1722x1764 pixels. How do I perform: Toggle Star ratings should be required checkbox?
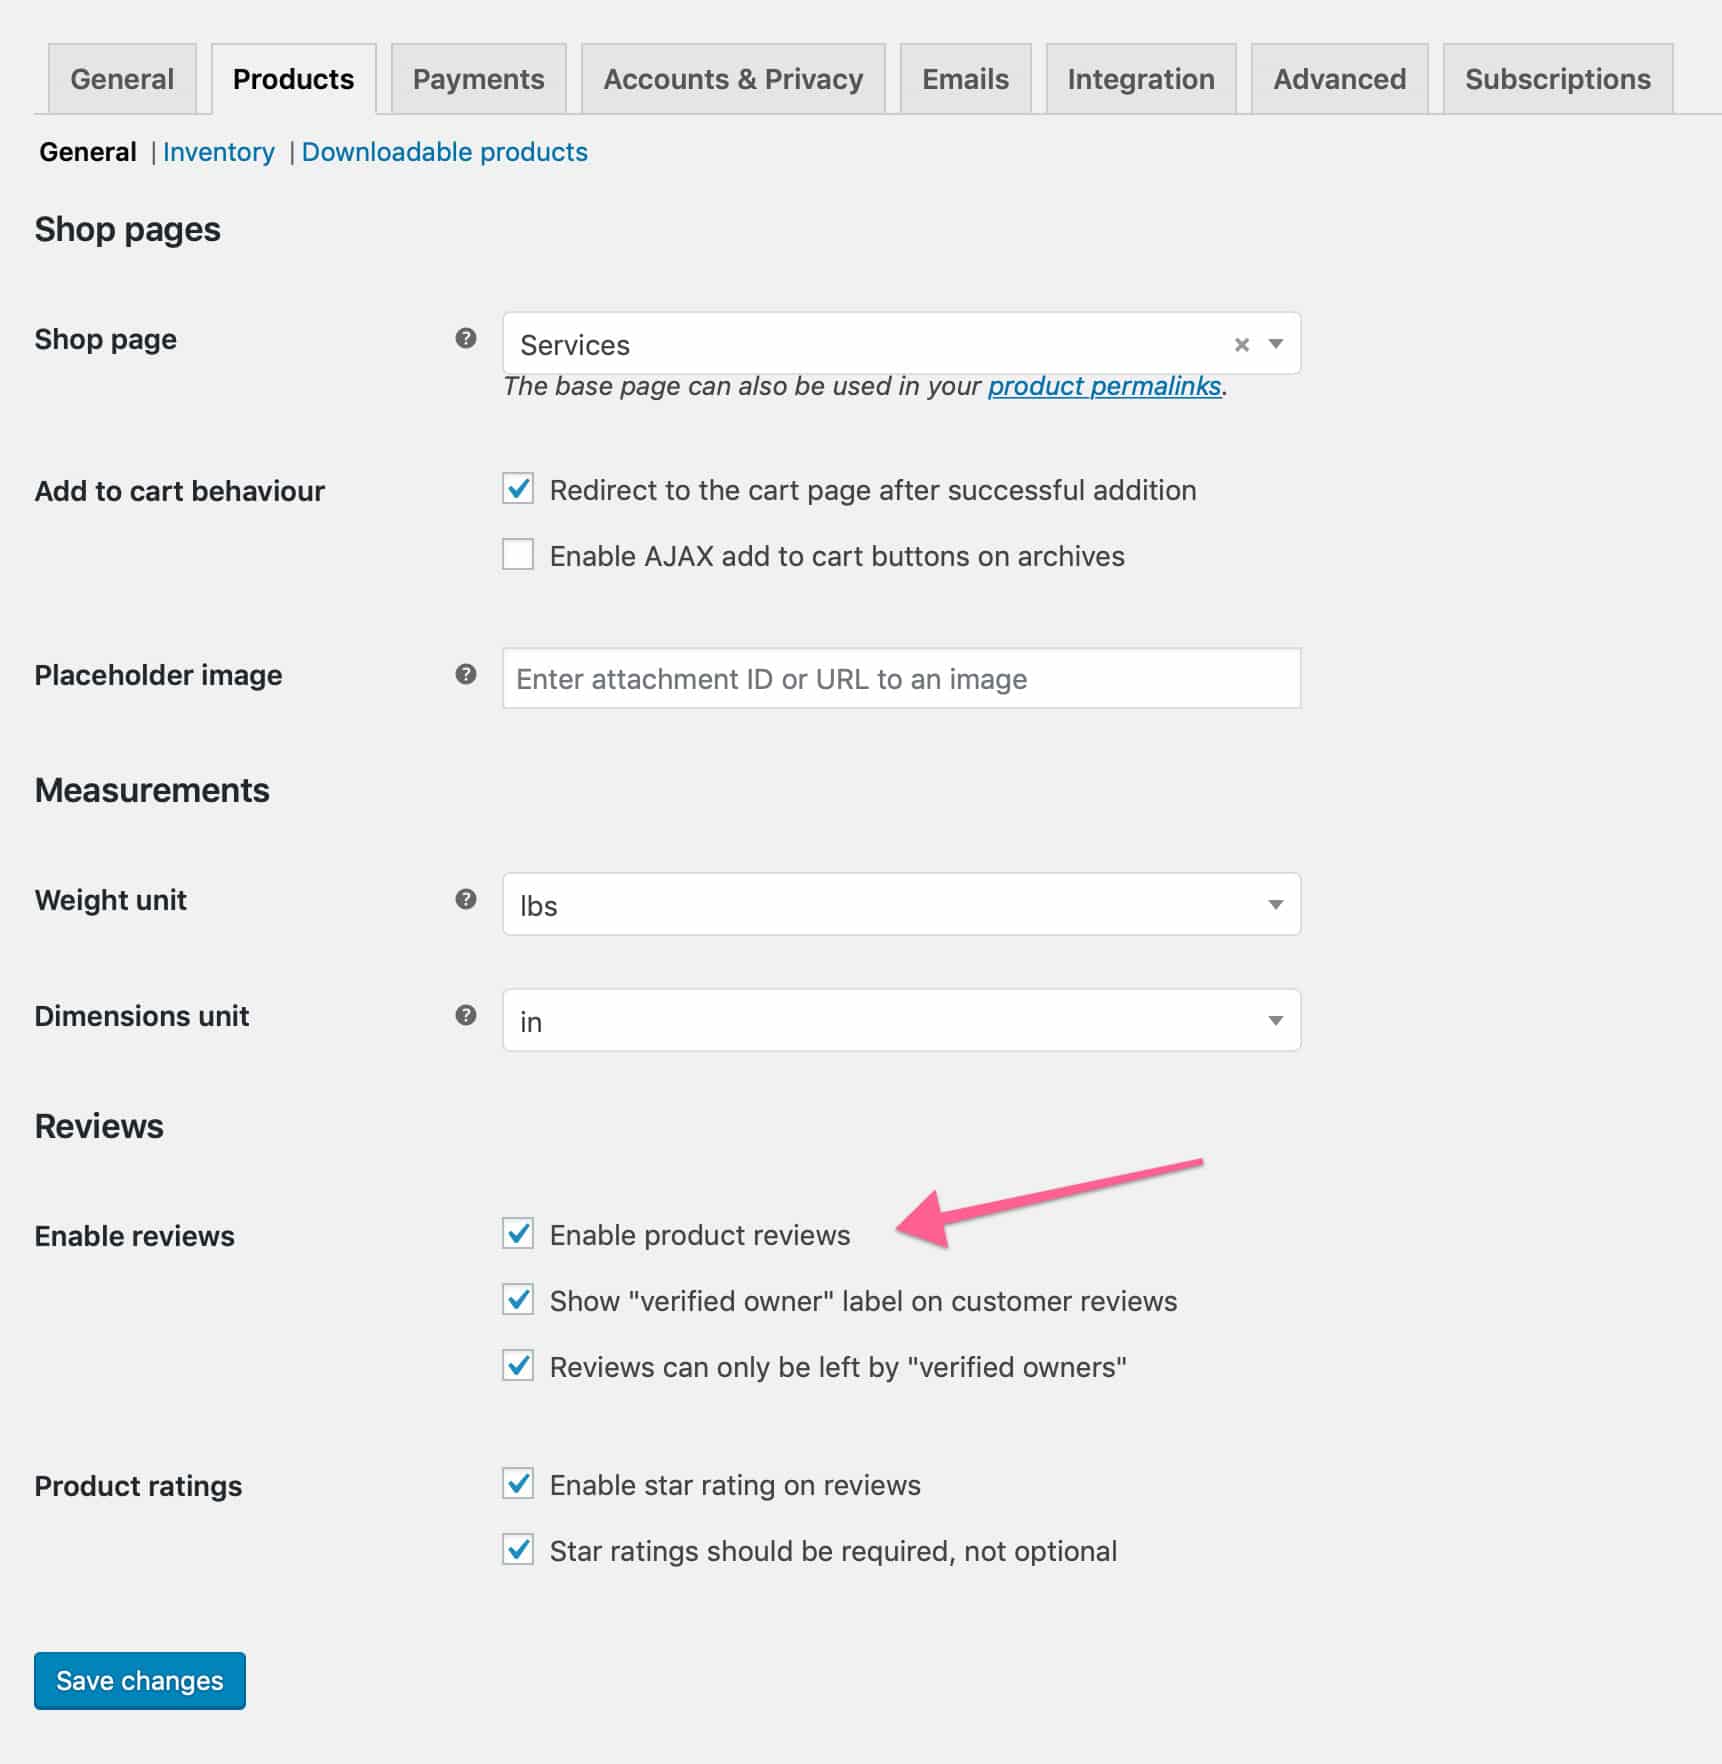518,1550
